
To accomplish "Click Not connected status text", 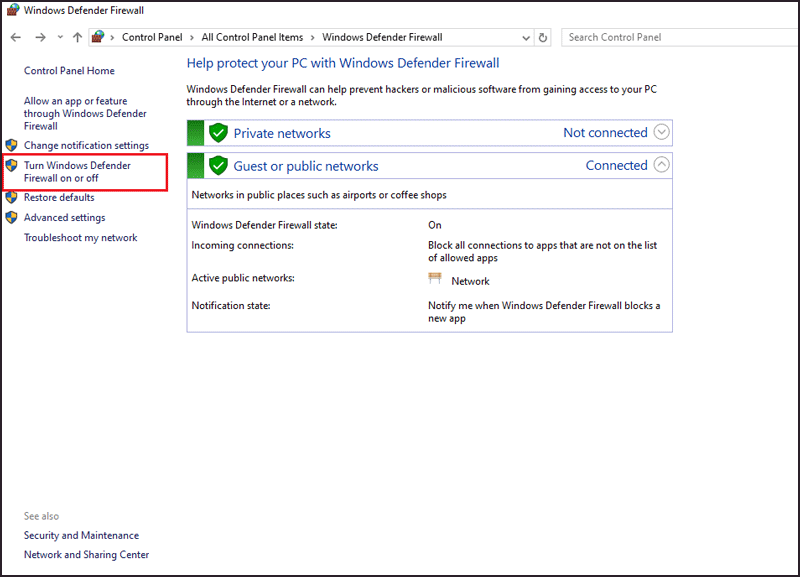I will [605, 133].
